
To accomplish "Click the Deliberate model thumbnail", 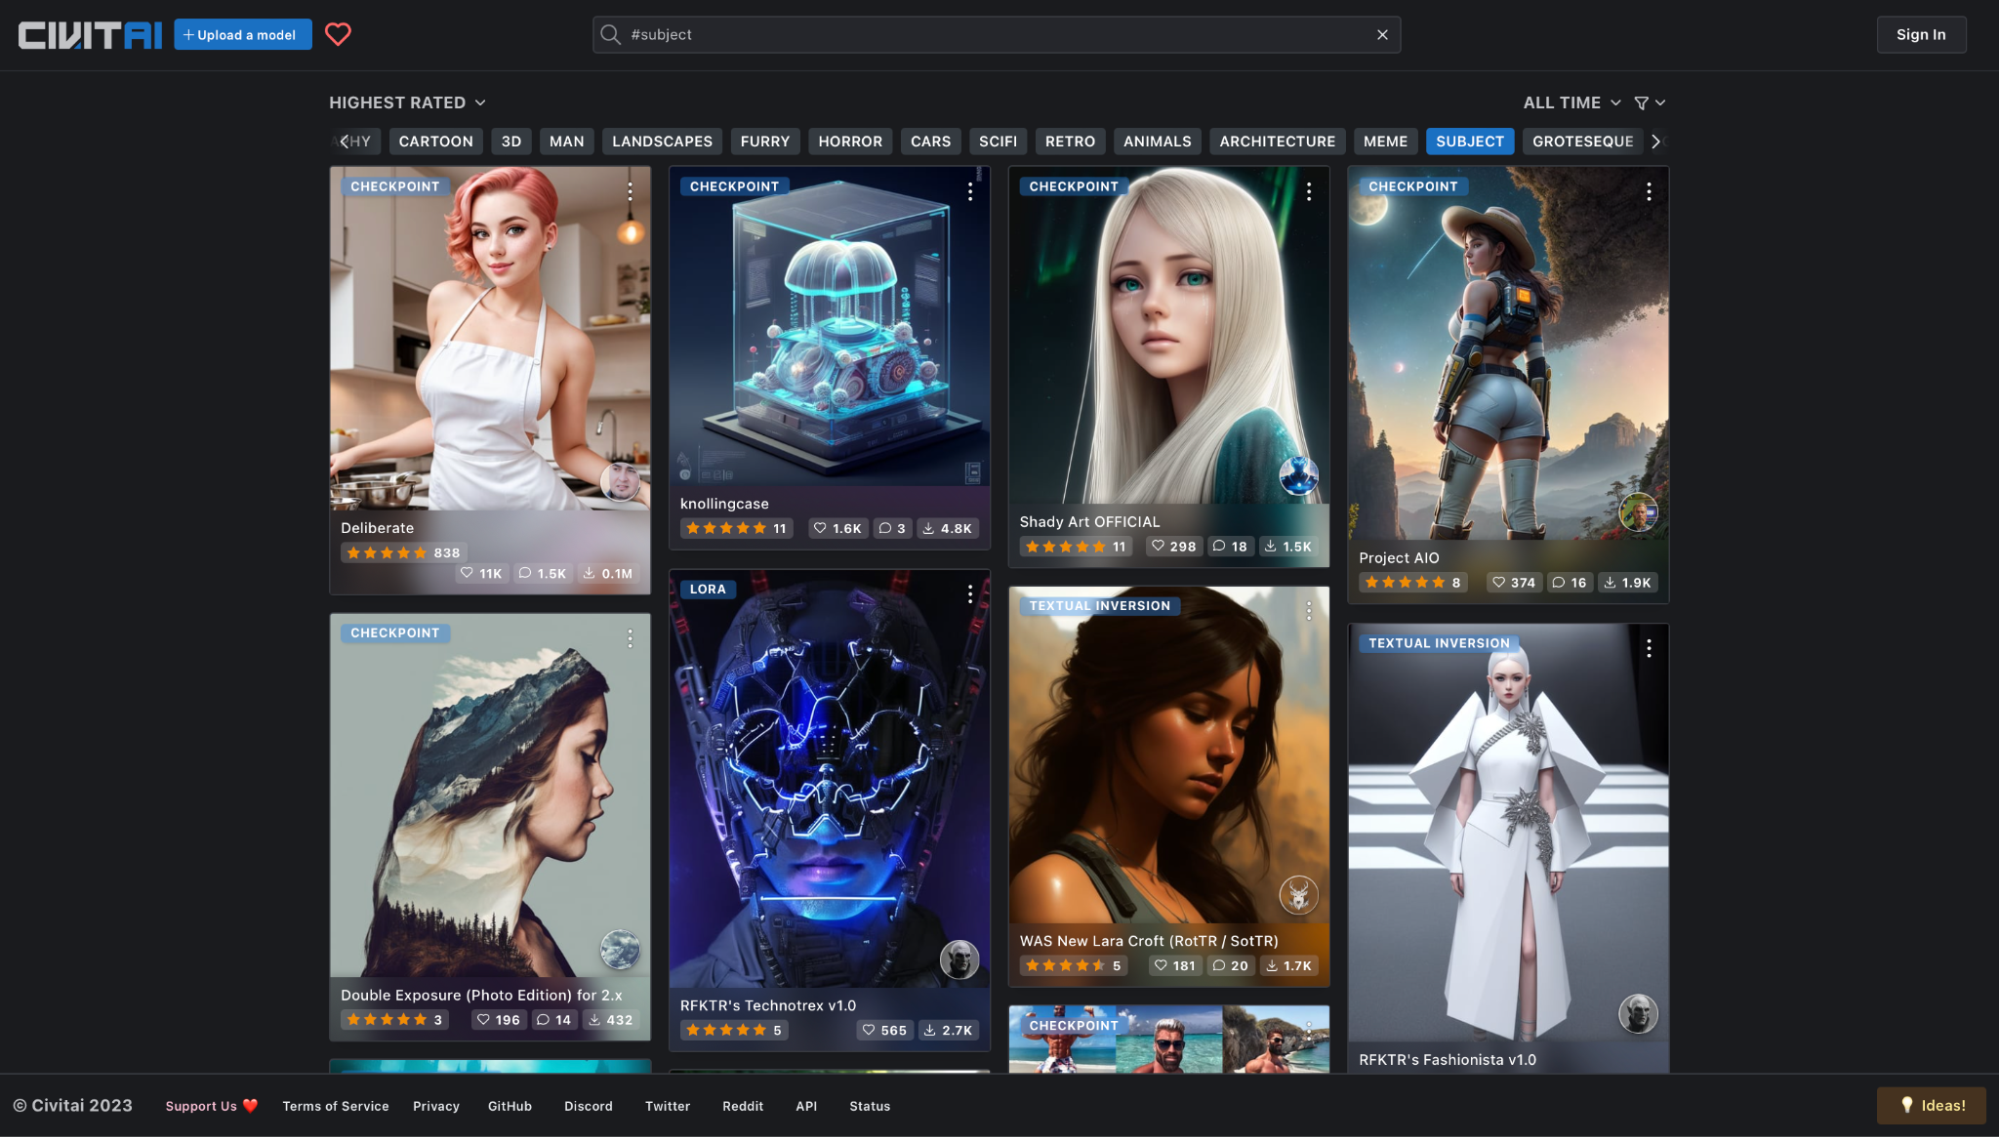I will (489, 379).
